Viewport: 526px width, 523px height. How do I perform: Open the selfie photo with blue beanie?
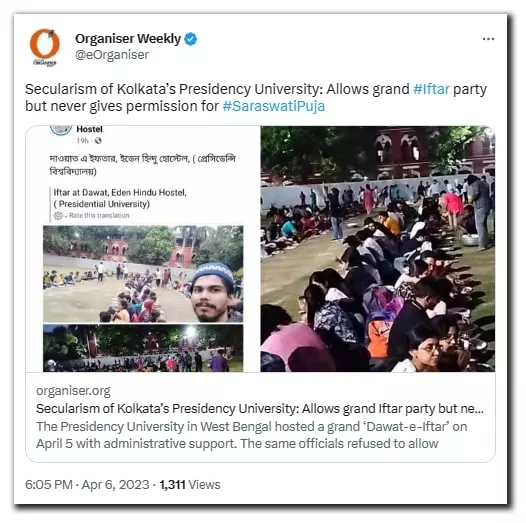coord(143,274)
